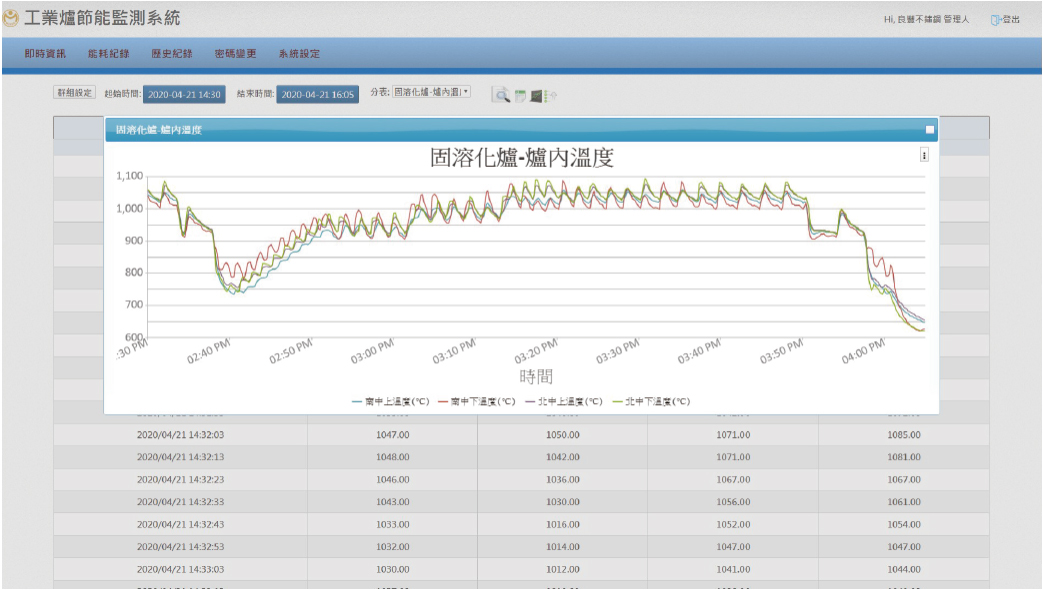Image resolution: width=1043 pixels, height=590 pixels.
Task: Click the 1036.00 value in the table
Action: (563, 480)
